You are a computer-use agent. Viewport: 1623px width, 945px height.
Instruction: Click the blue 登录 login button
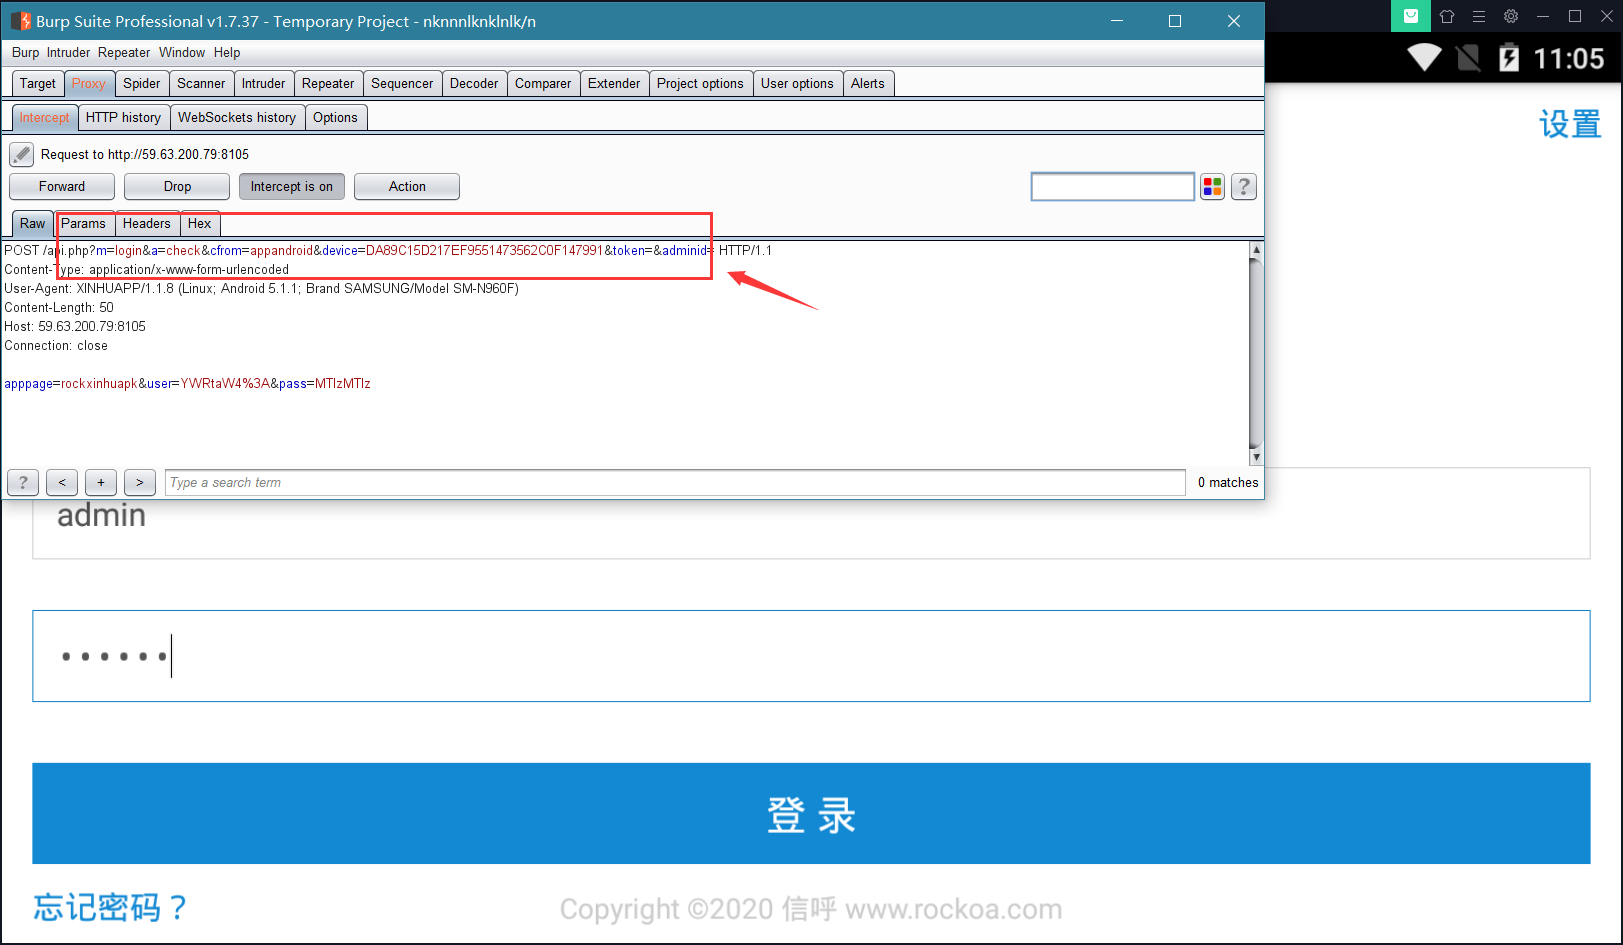pos(811,814)
